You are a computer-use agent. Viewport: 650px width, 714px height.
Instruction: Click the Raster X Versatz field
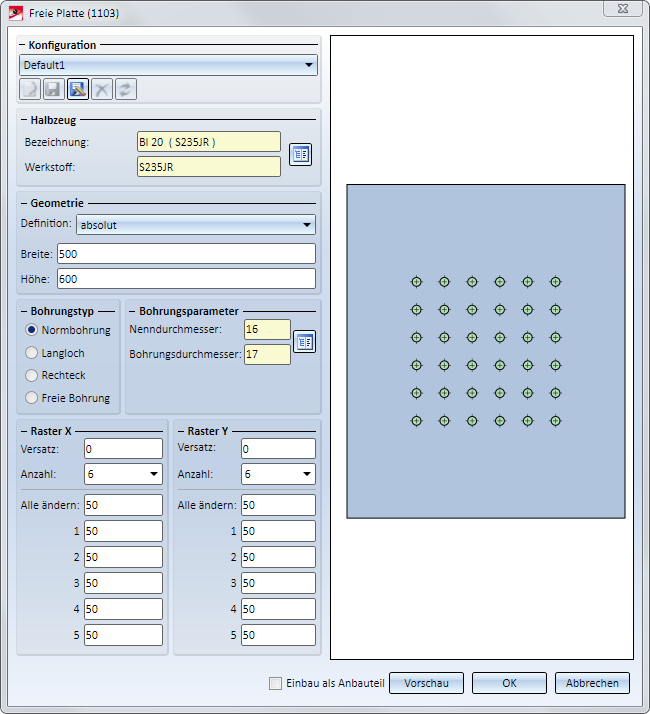(x=123, y=449)
